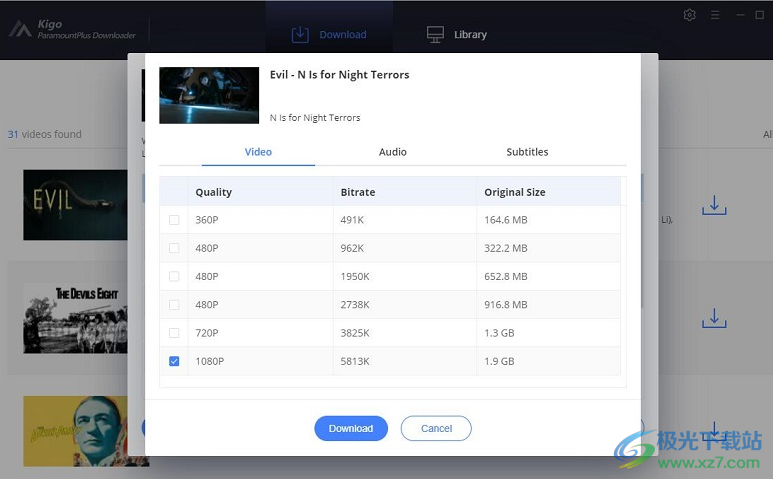Viewport: 773px width, 479px height.
Task: Click the blue Download button
Action: [x=351, y=428]
